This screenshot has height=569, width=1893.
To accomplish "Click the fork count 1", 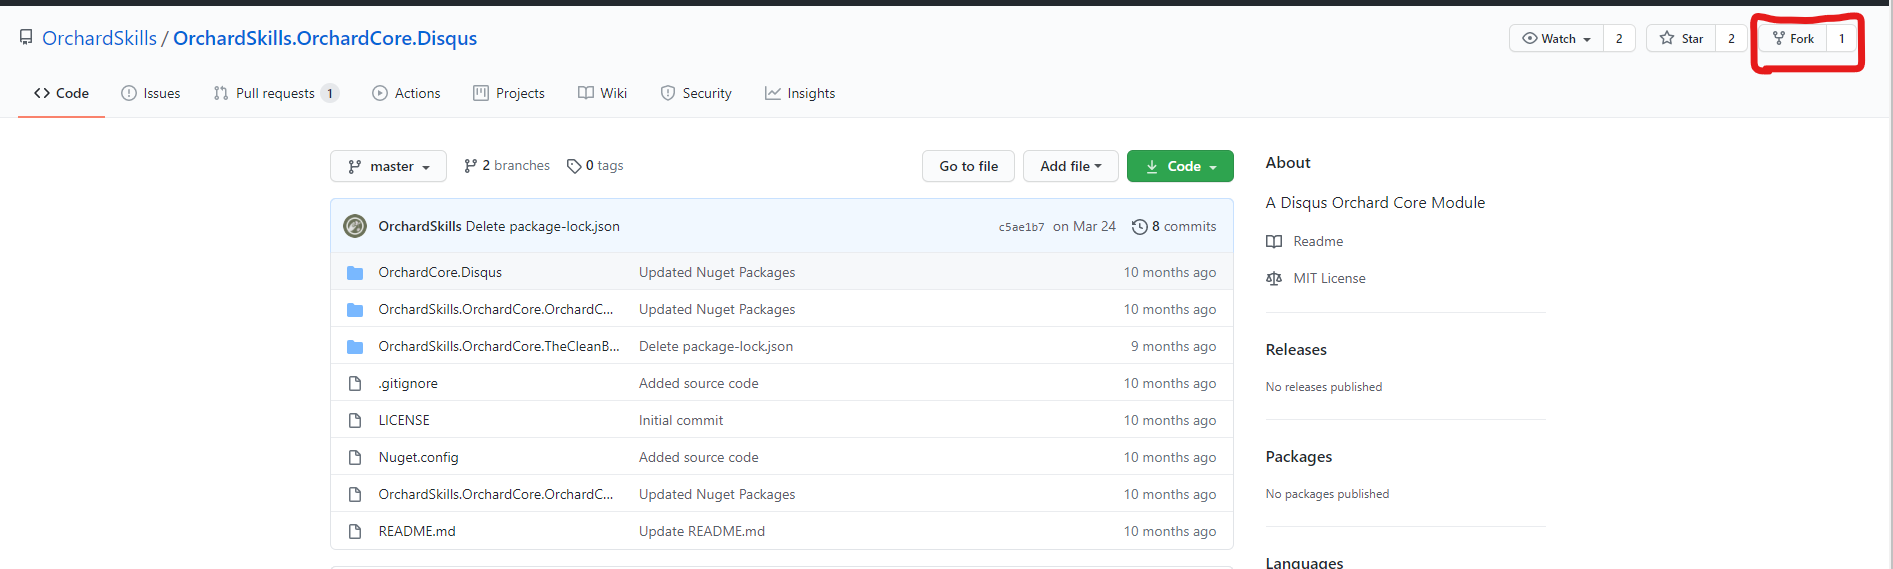I will [1842, 38].
